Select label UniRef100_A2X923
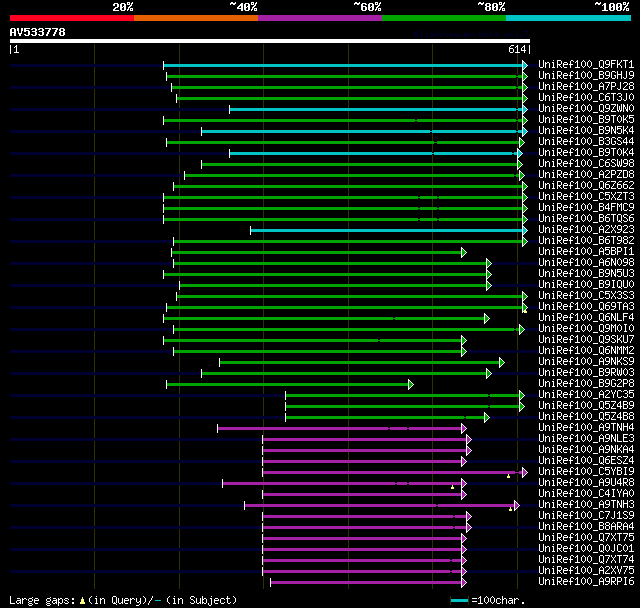Image resolution: width=640 pixels, height=608 pixels. coord(586,230)
